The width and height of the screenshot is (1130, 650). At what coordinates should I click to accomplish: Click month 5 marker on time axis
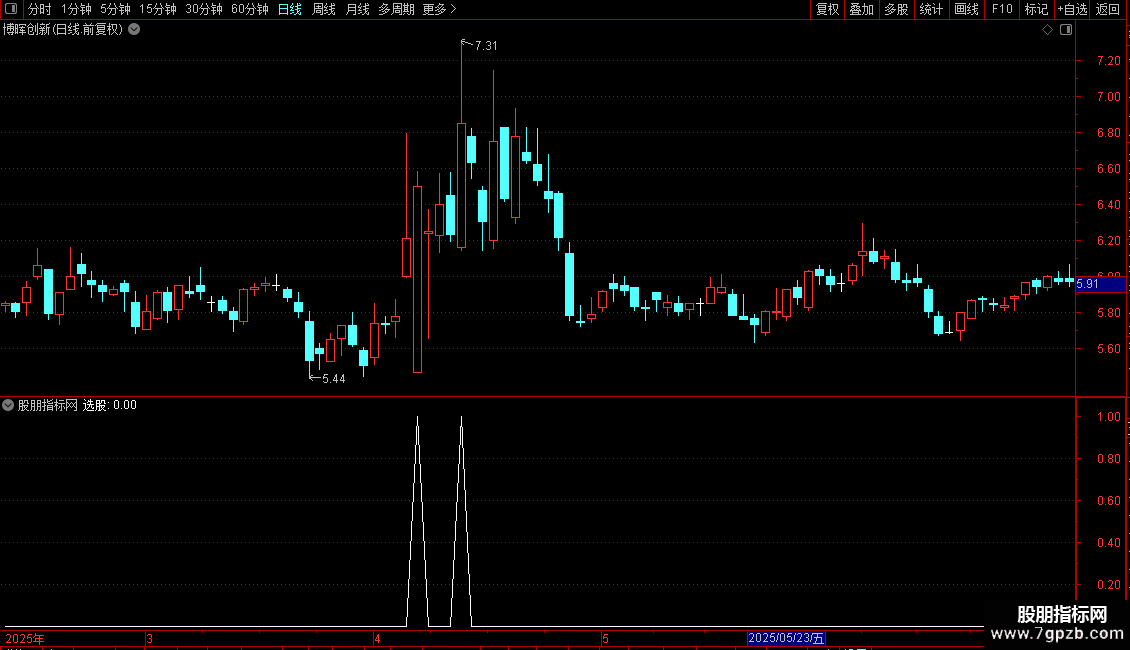pos(605,638)
